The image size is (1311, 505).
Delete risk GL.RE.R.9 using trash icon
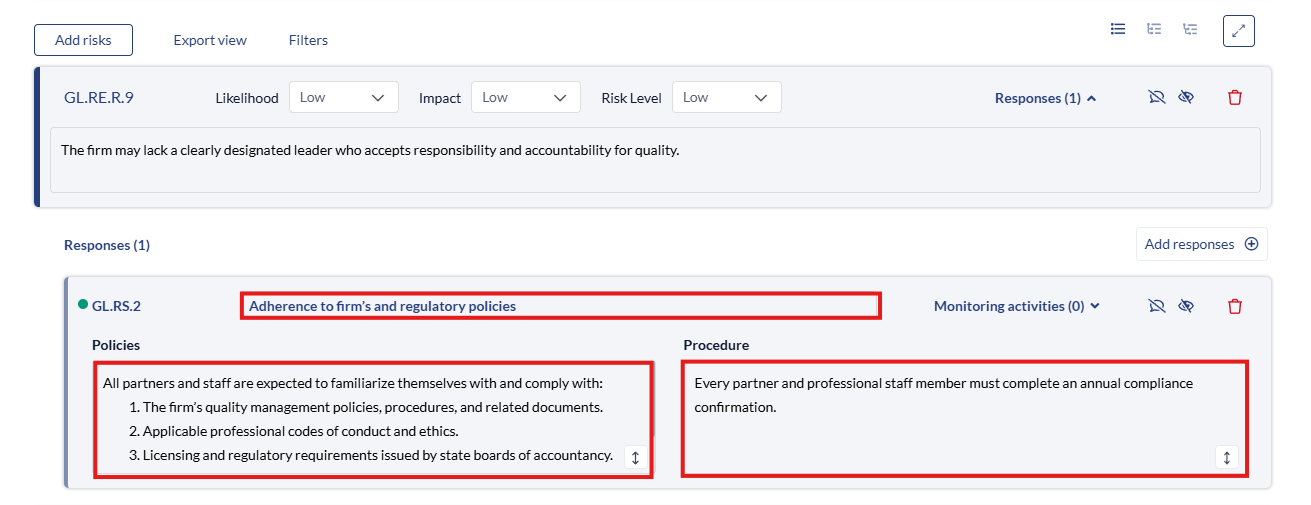(x=1235, y=98)
